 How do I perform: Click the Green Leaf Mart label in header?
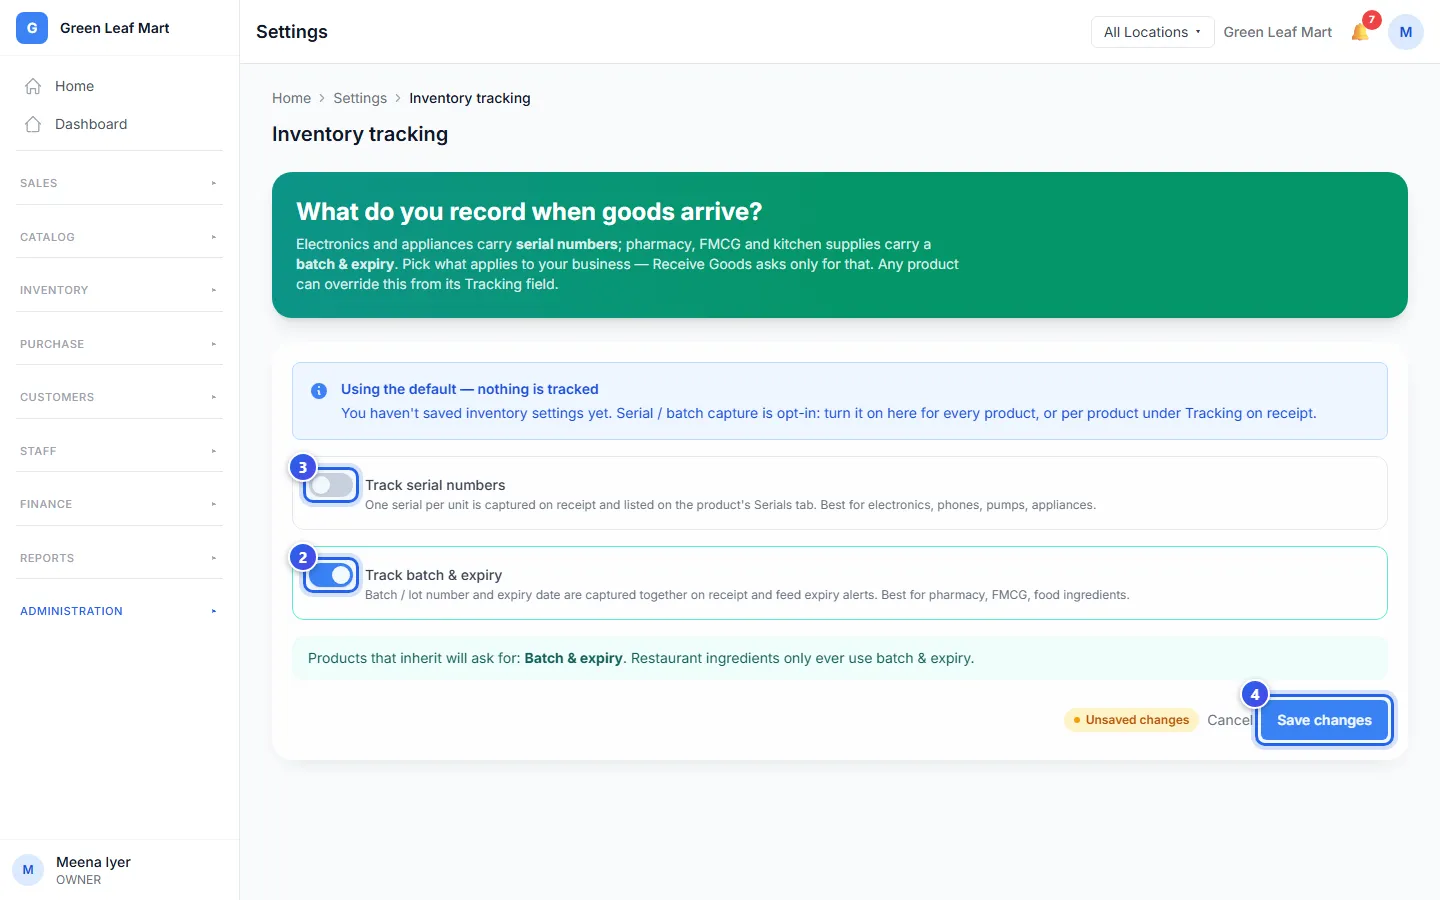tap(1278, 32)
